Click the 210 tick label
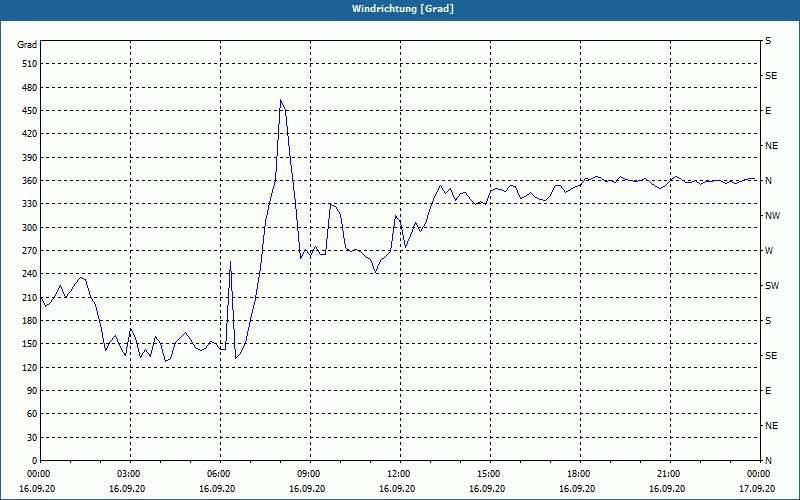 tap(30, 297)
